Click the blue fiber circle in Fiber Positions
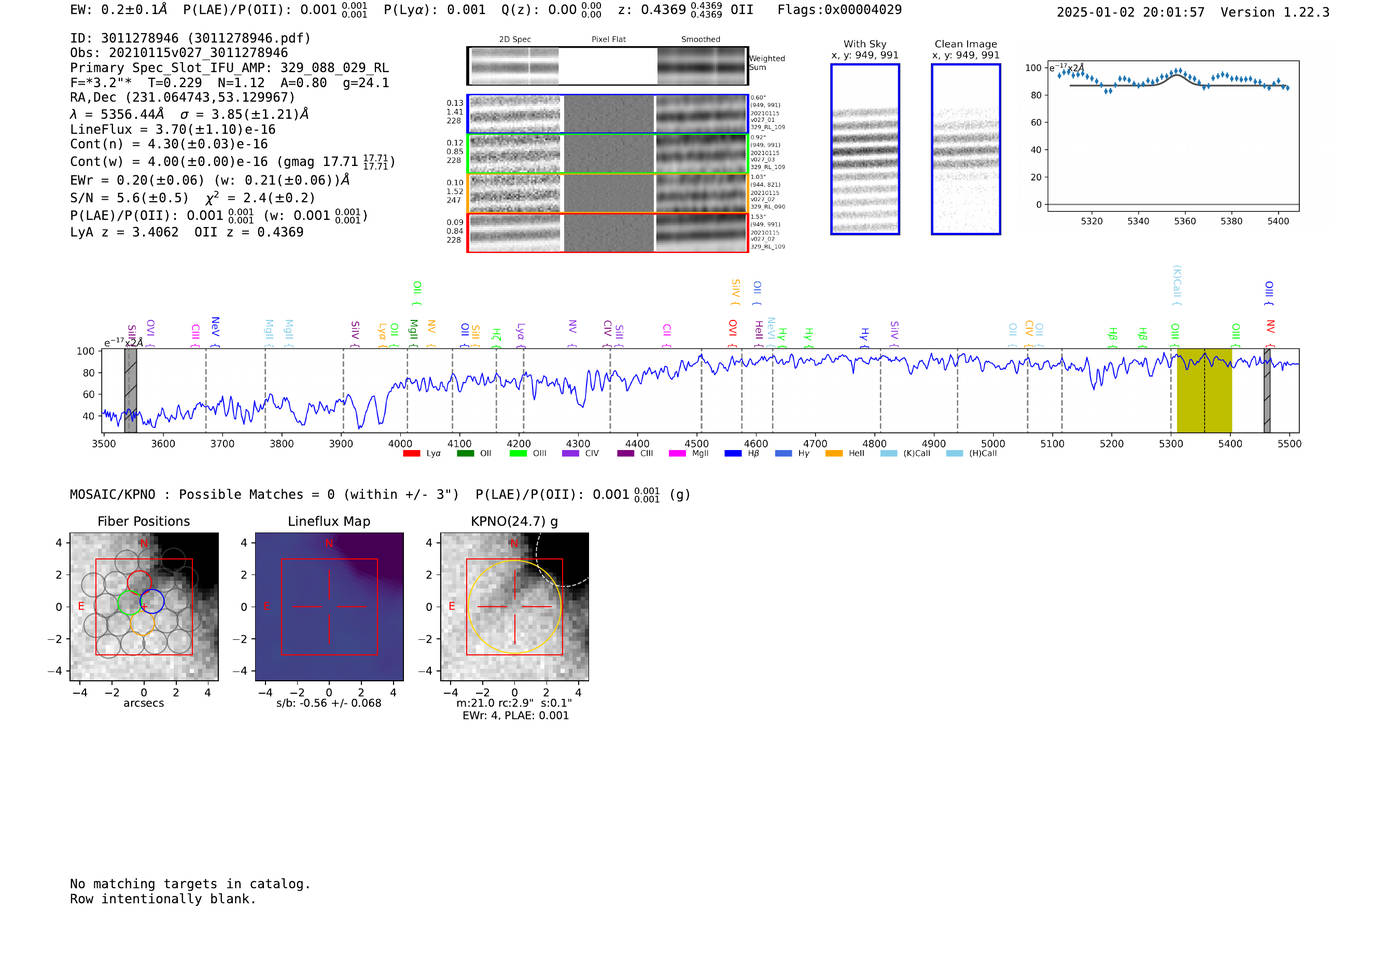Viewport: 1400px width, 953px height. point(152,601)
